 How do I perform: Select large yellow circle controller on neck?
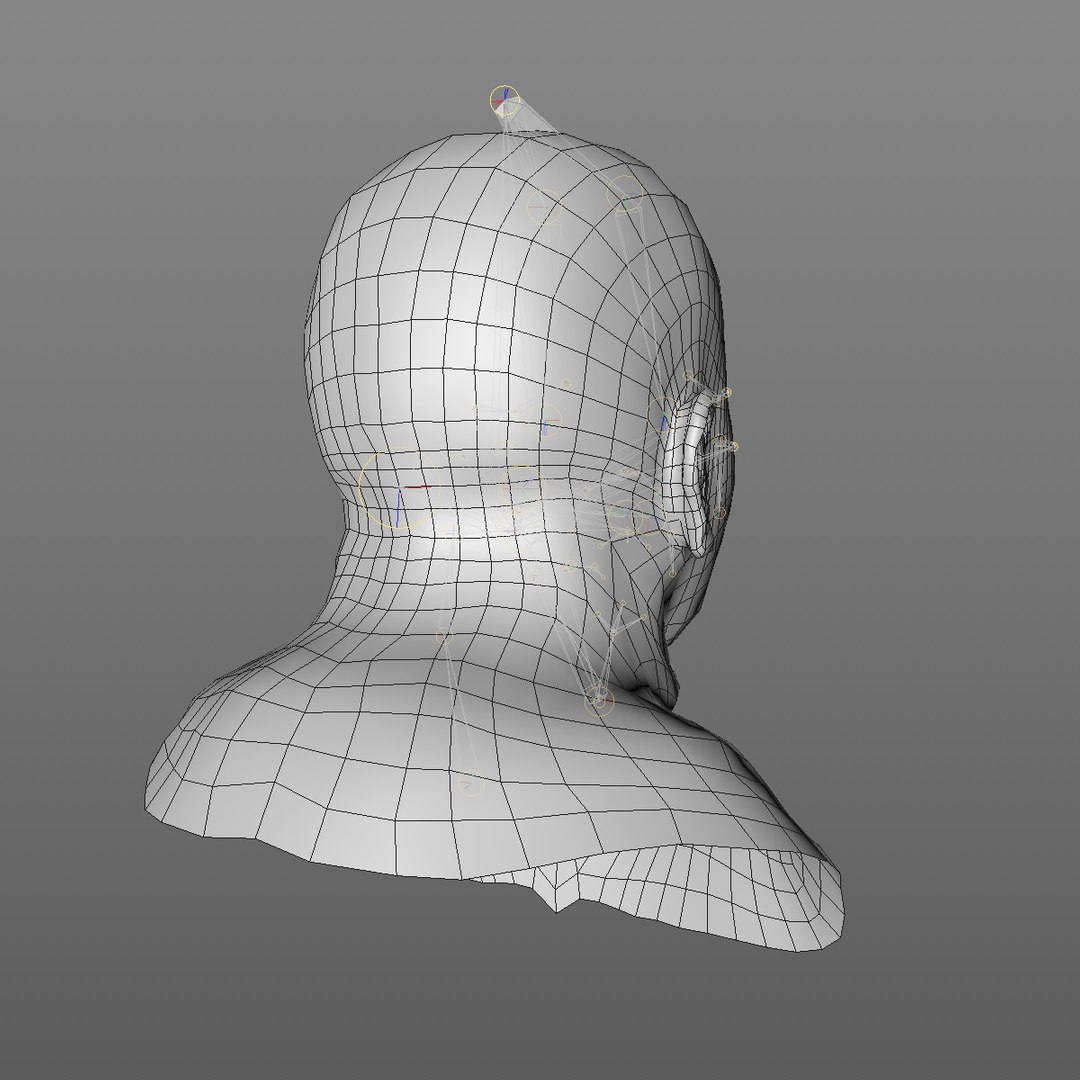coord(399,490)
